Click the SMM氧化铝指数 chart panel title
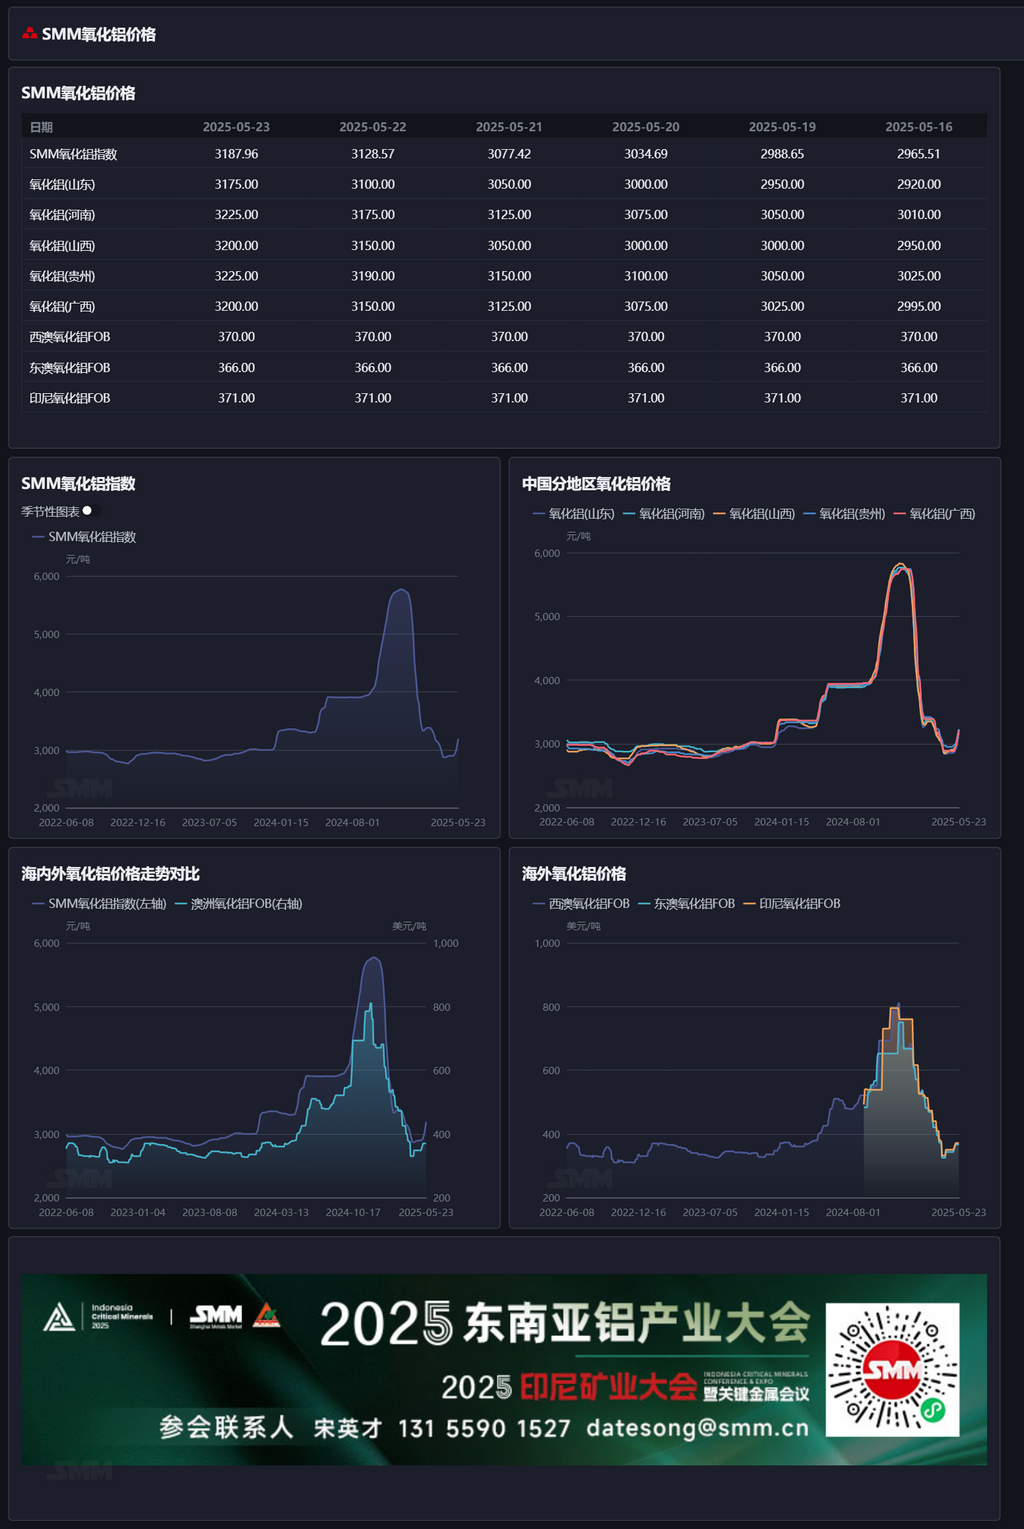The image size is (1024, 1529). (78, 484)
